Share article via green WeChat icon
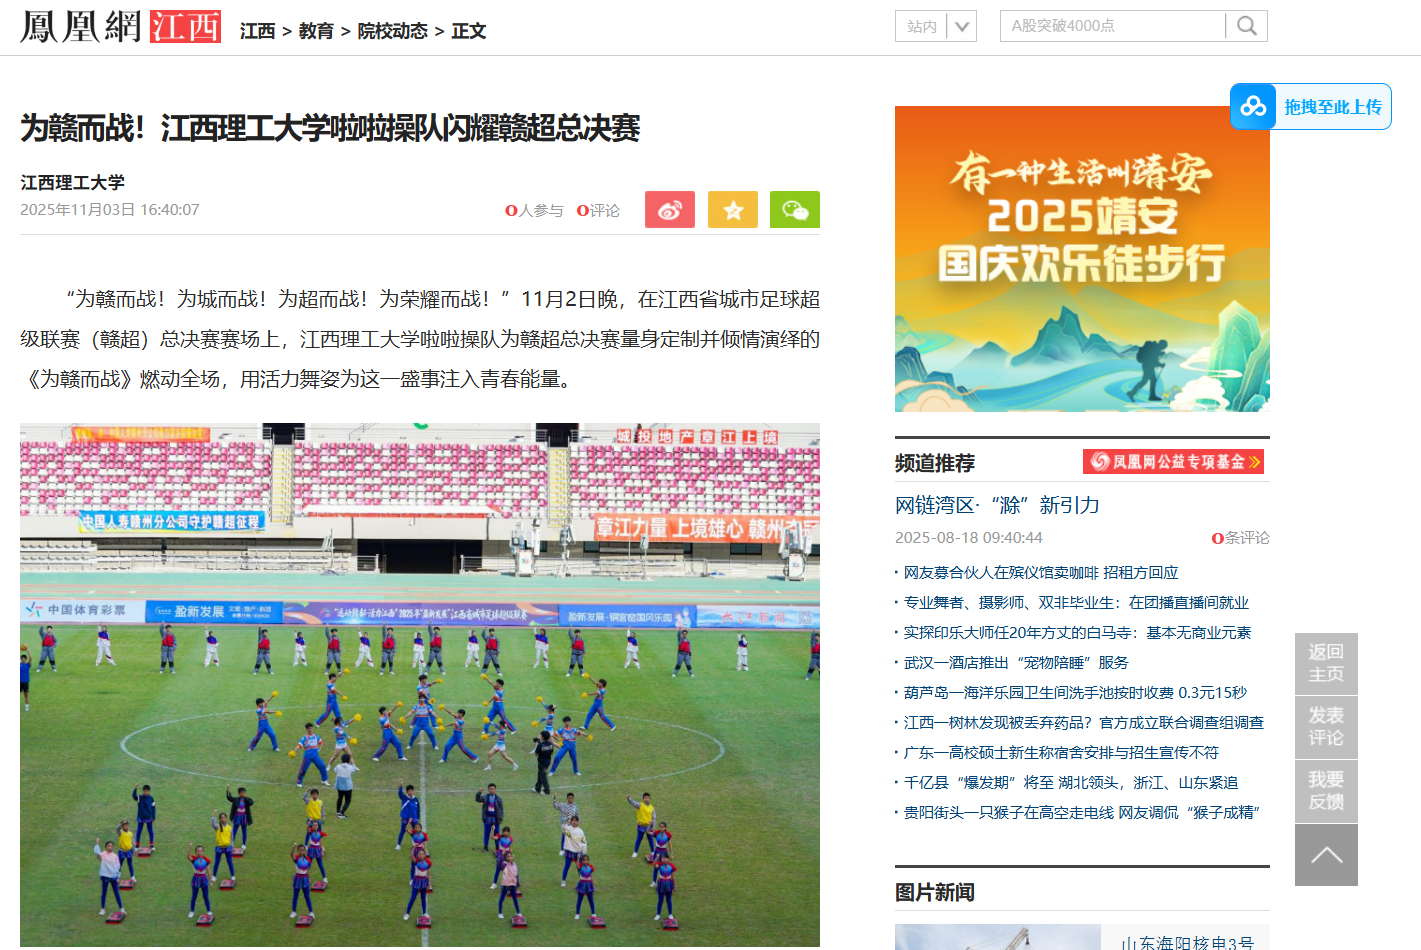The image size is (1421, 950). coord(795,209)
